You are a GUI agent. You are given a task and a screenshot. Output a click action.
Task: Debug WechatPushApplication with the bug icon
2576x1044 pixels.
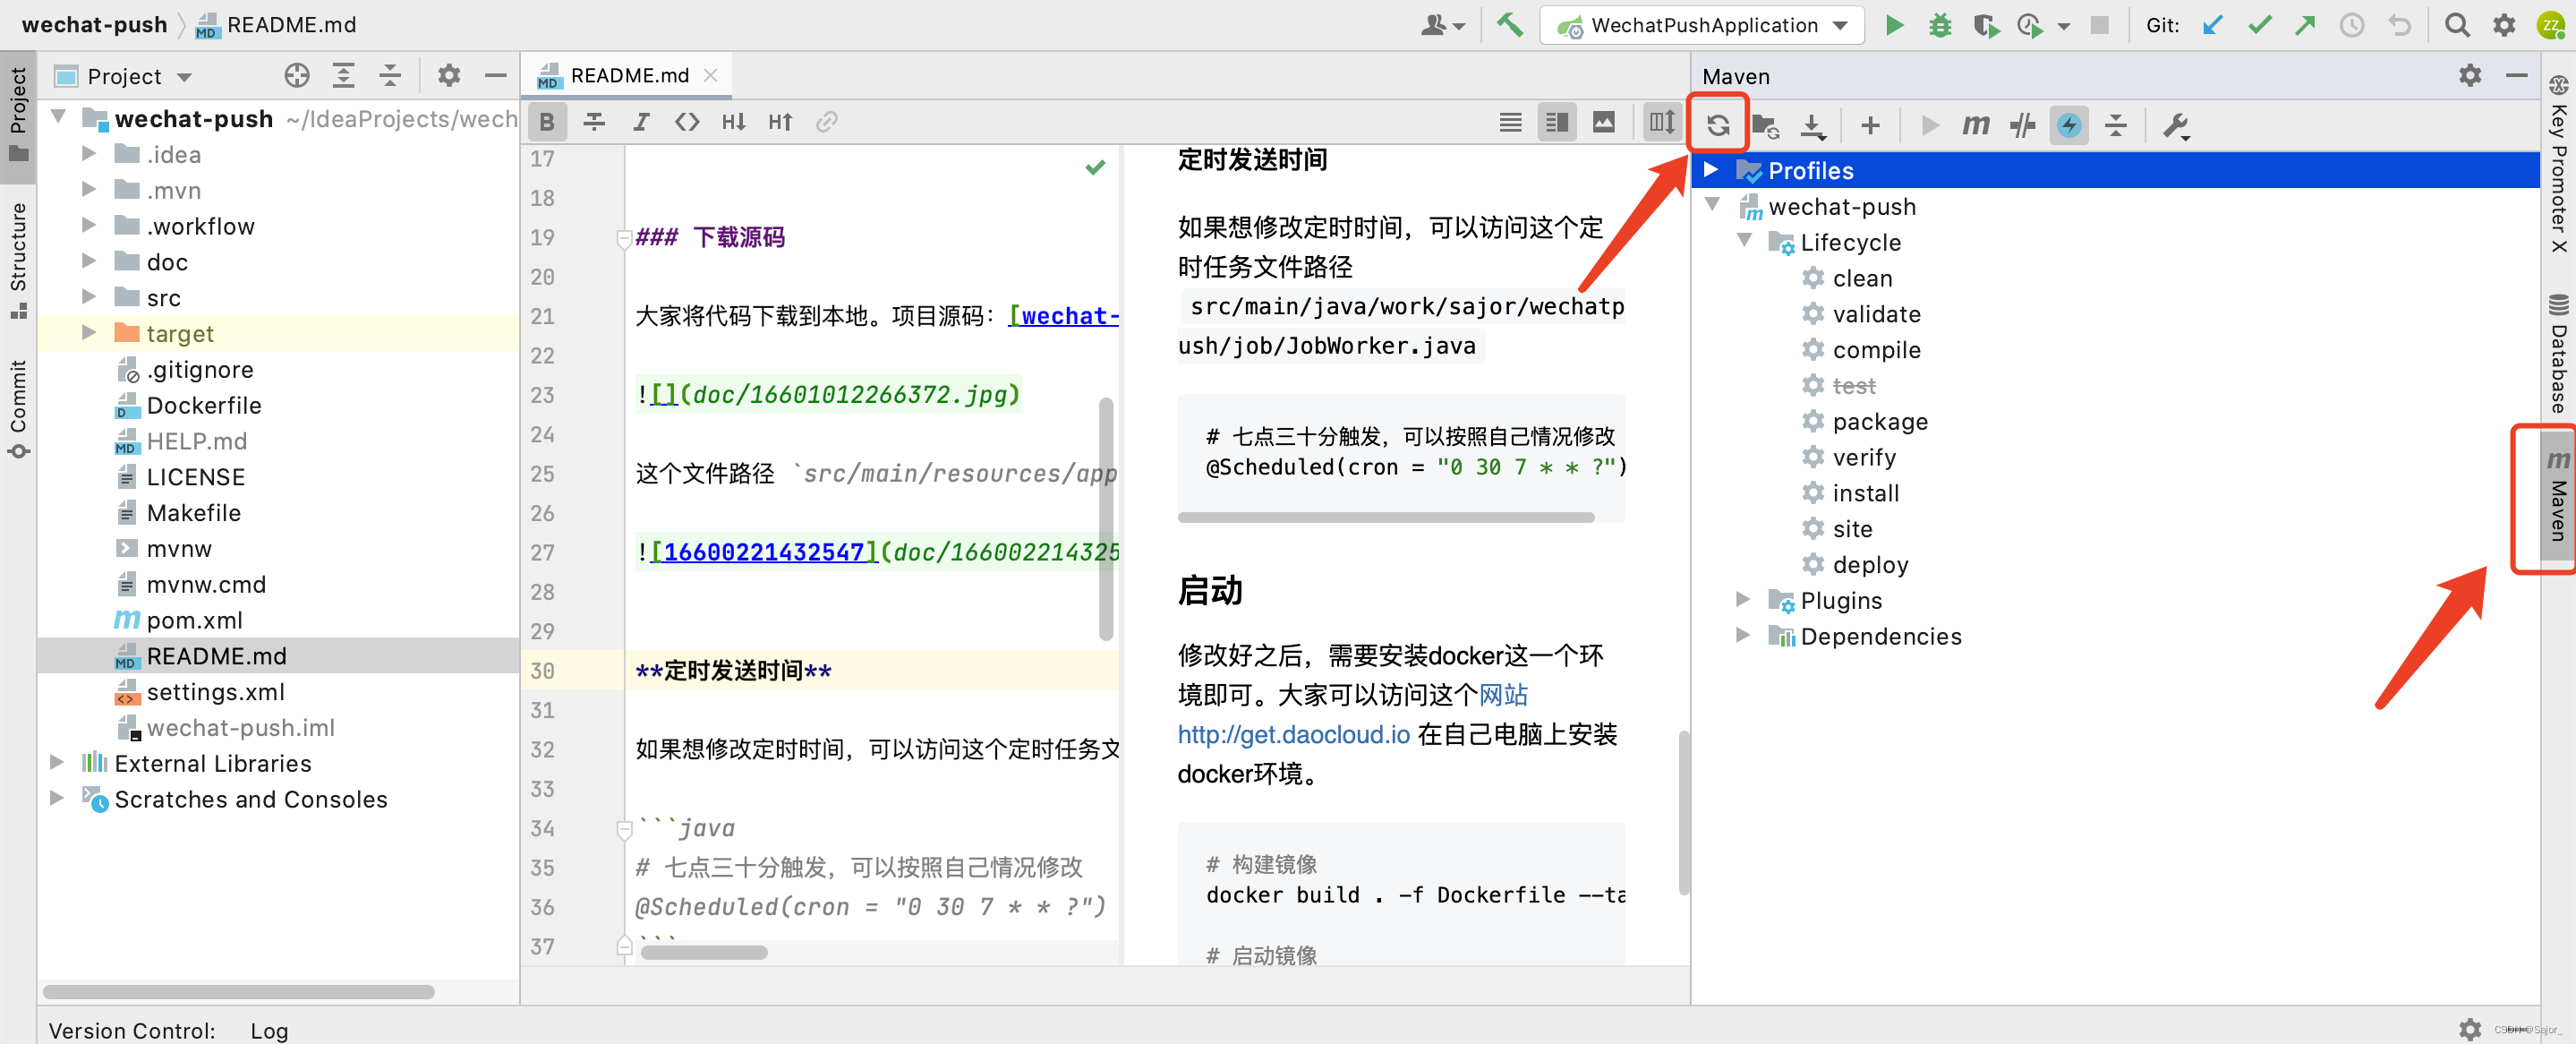tap(1940, 25)
